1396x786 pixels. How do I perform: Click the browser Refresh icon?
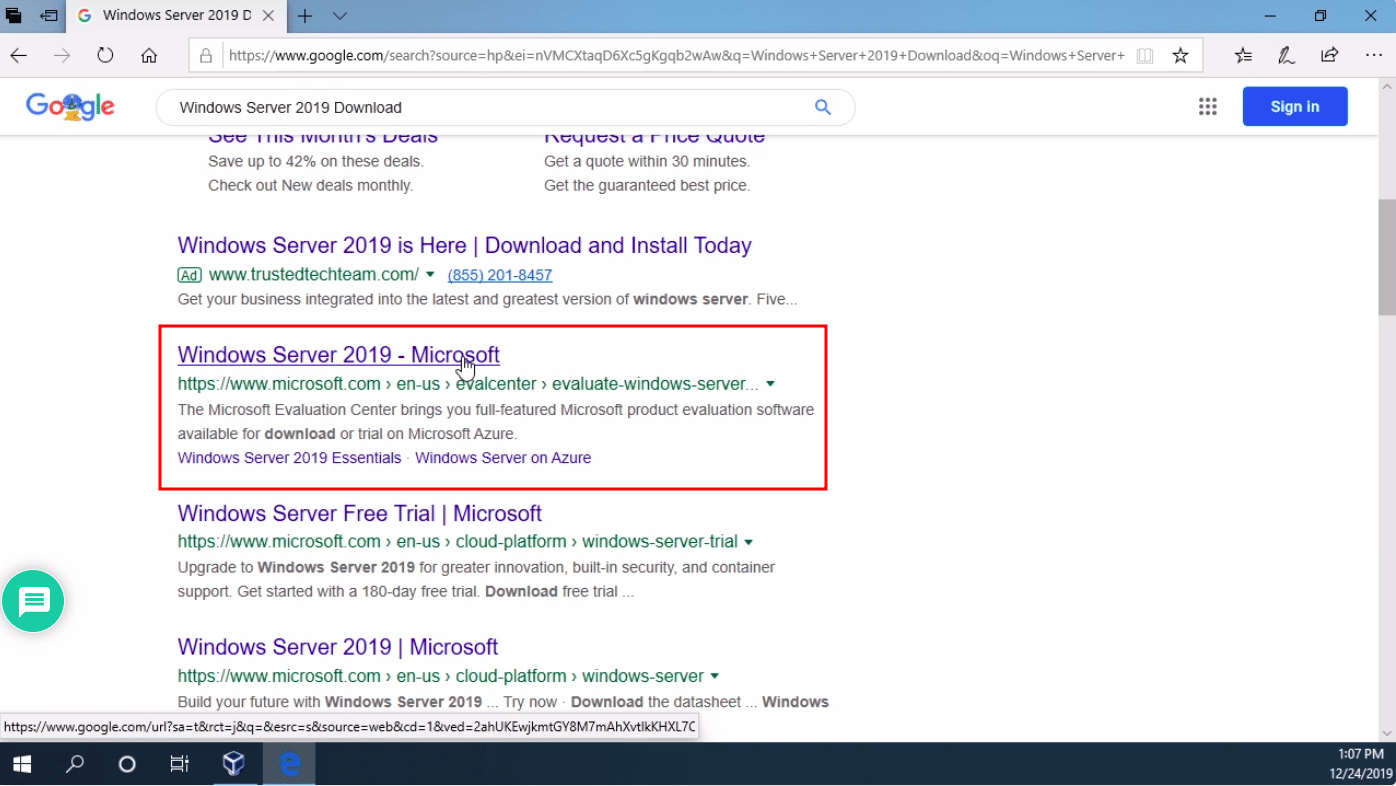coord(105,56)
